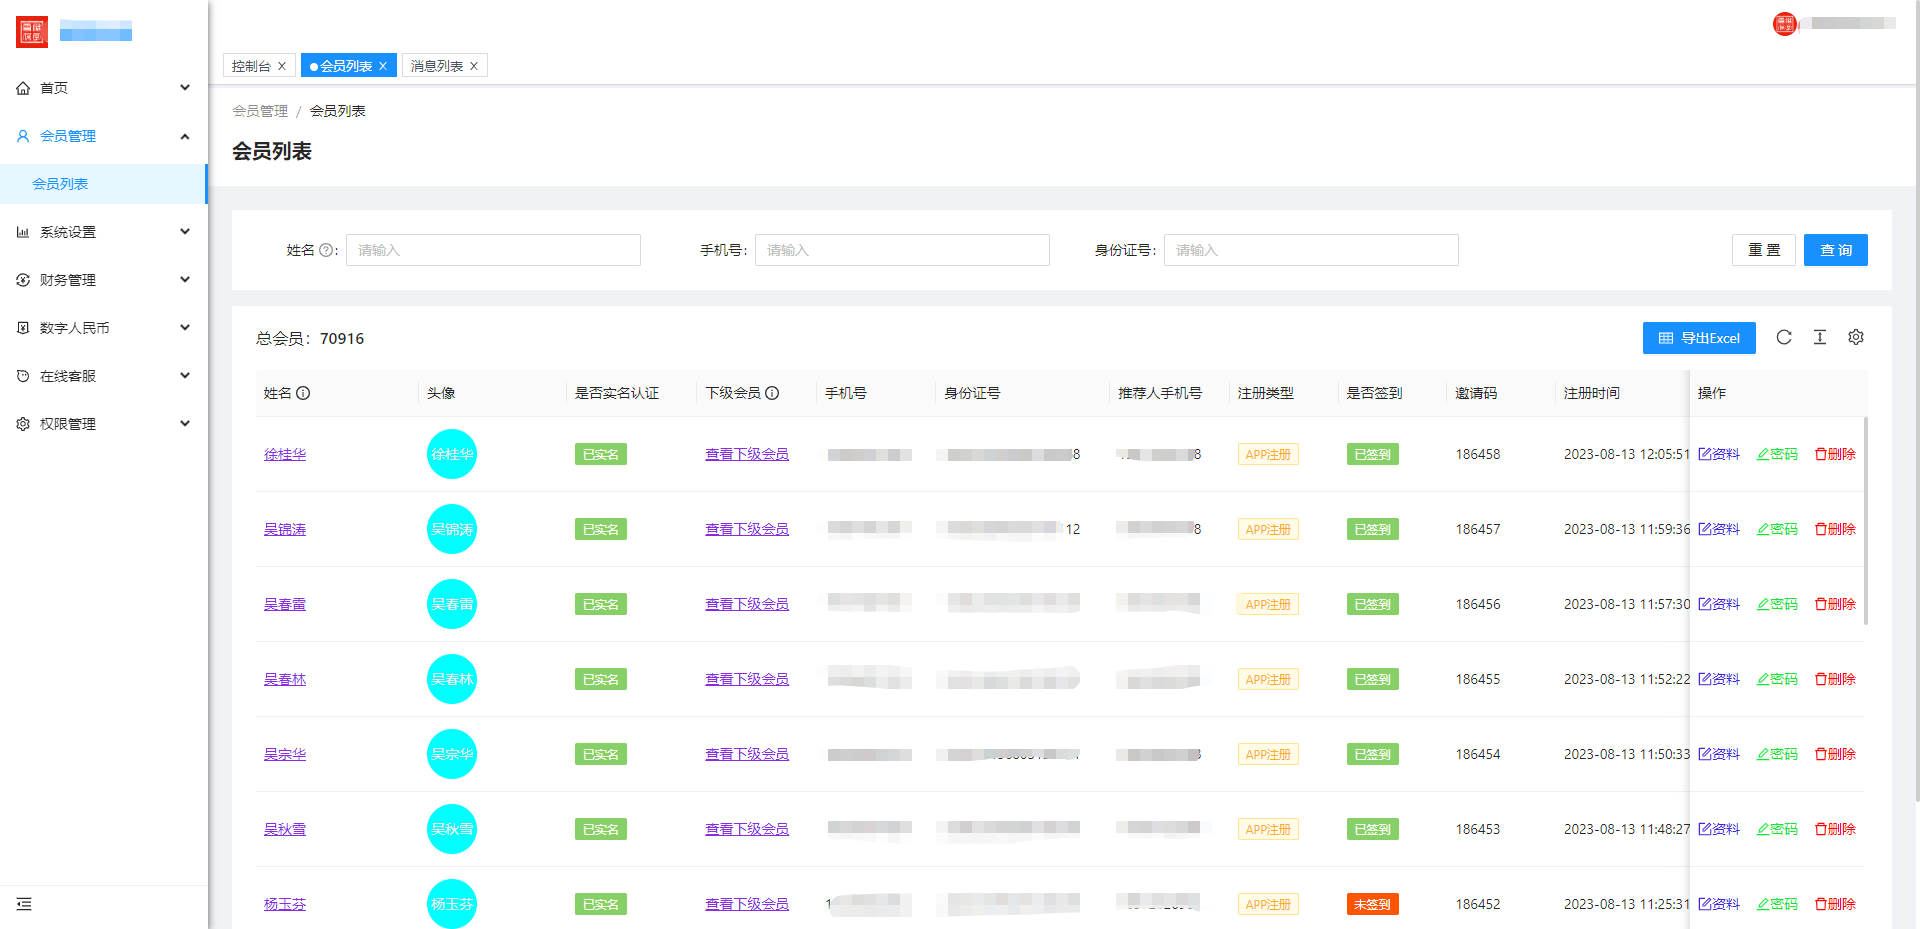Change 密码 for 吴秋雪 row
1920x929 pixels.
tap(1777, 829)
